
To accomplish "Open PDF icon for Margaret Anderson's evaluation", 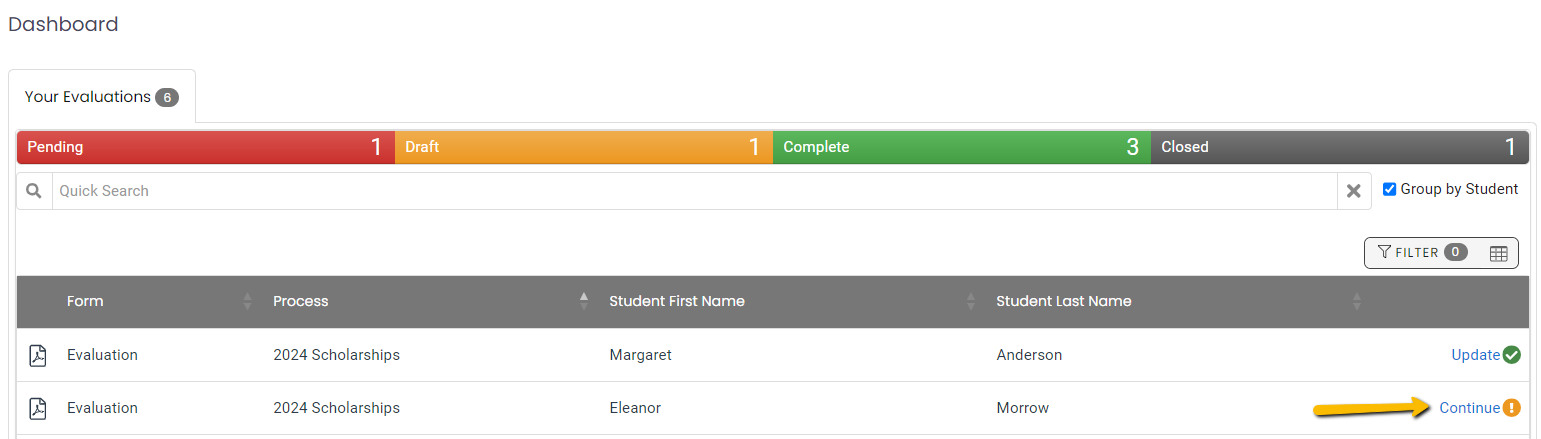I will [37, 355].
